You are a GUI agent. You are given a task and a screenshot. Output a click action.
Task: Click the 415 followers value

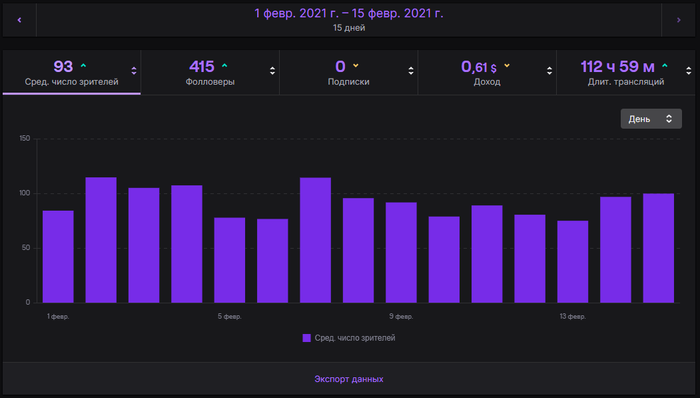coord(202,66)
